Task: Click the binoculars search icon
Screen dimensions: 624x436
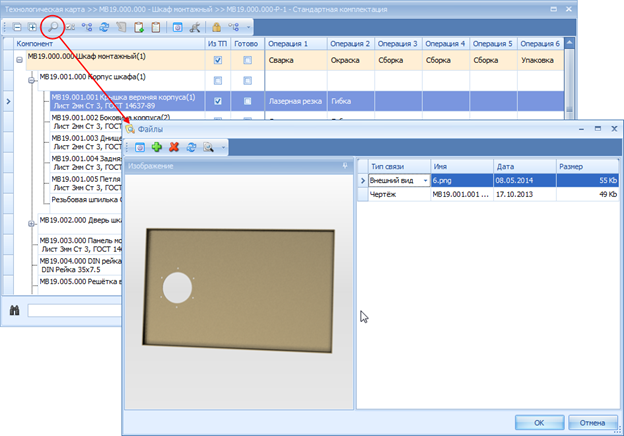Action: tap(15, 310)
